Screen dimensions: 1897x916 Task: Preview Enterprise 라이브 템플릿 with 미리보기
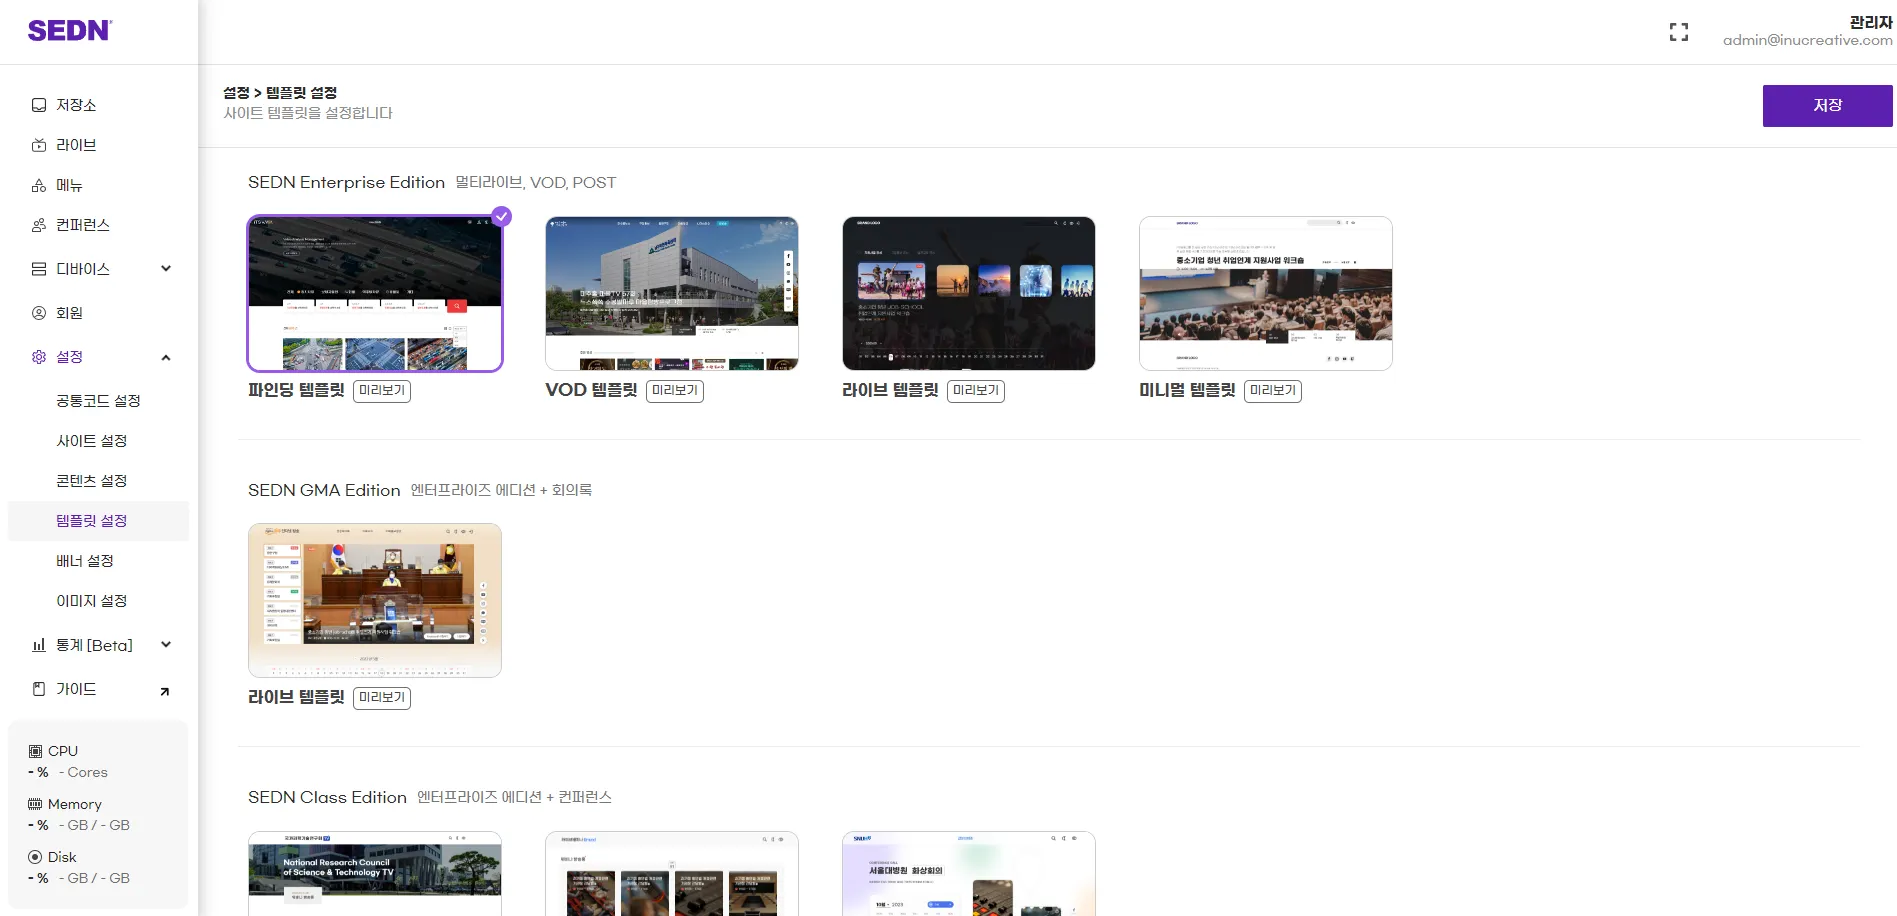coord(976,391)
